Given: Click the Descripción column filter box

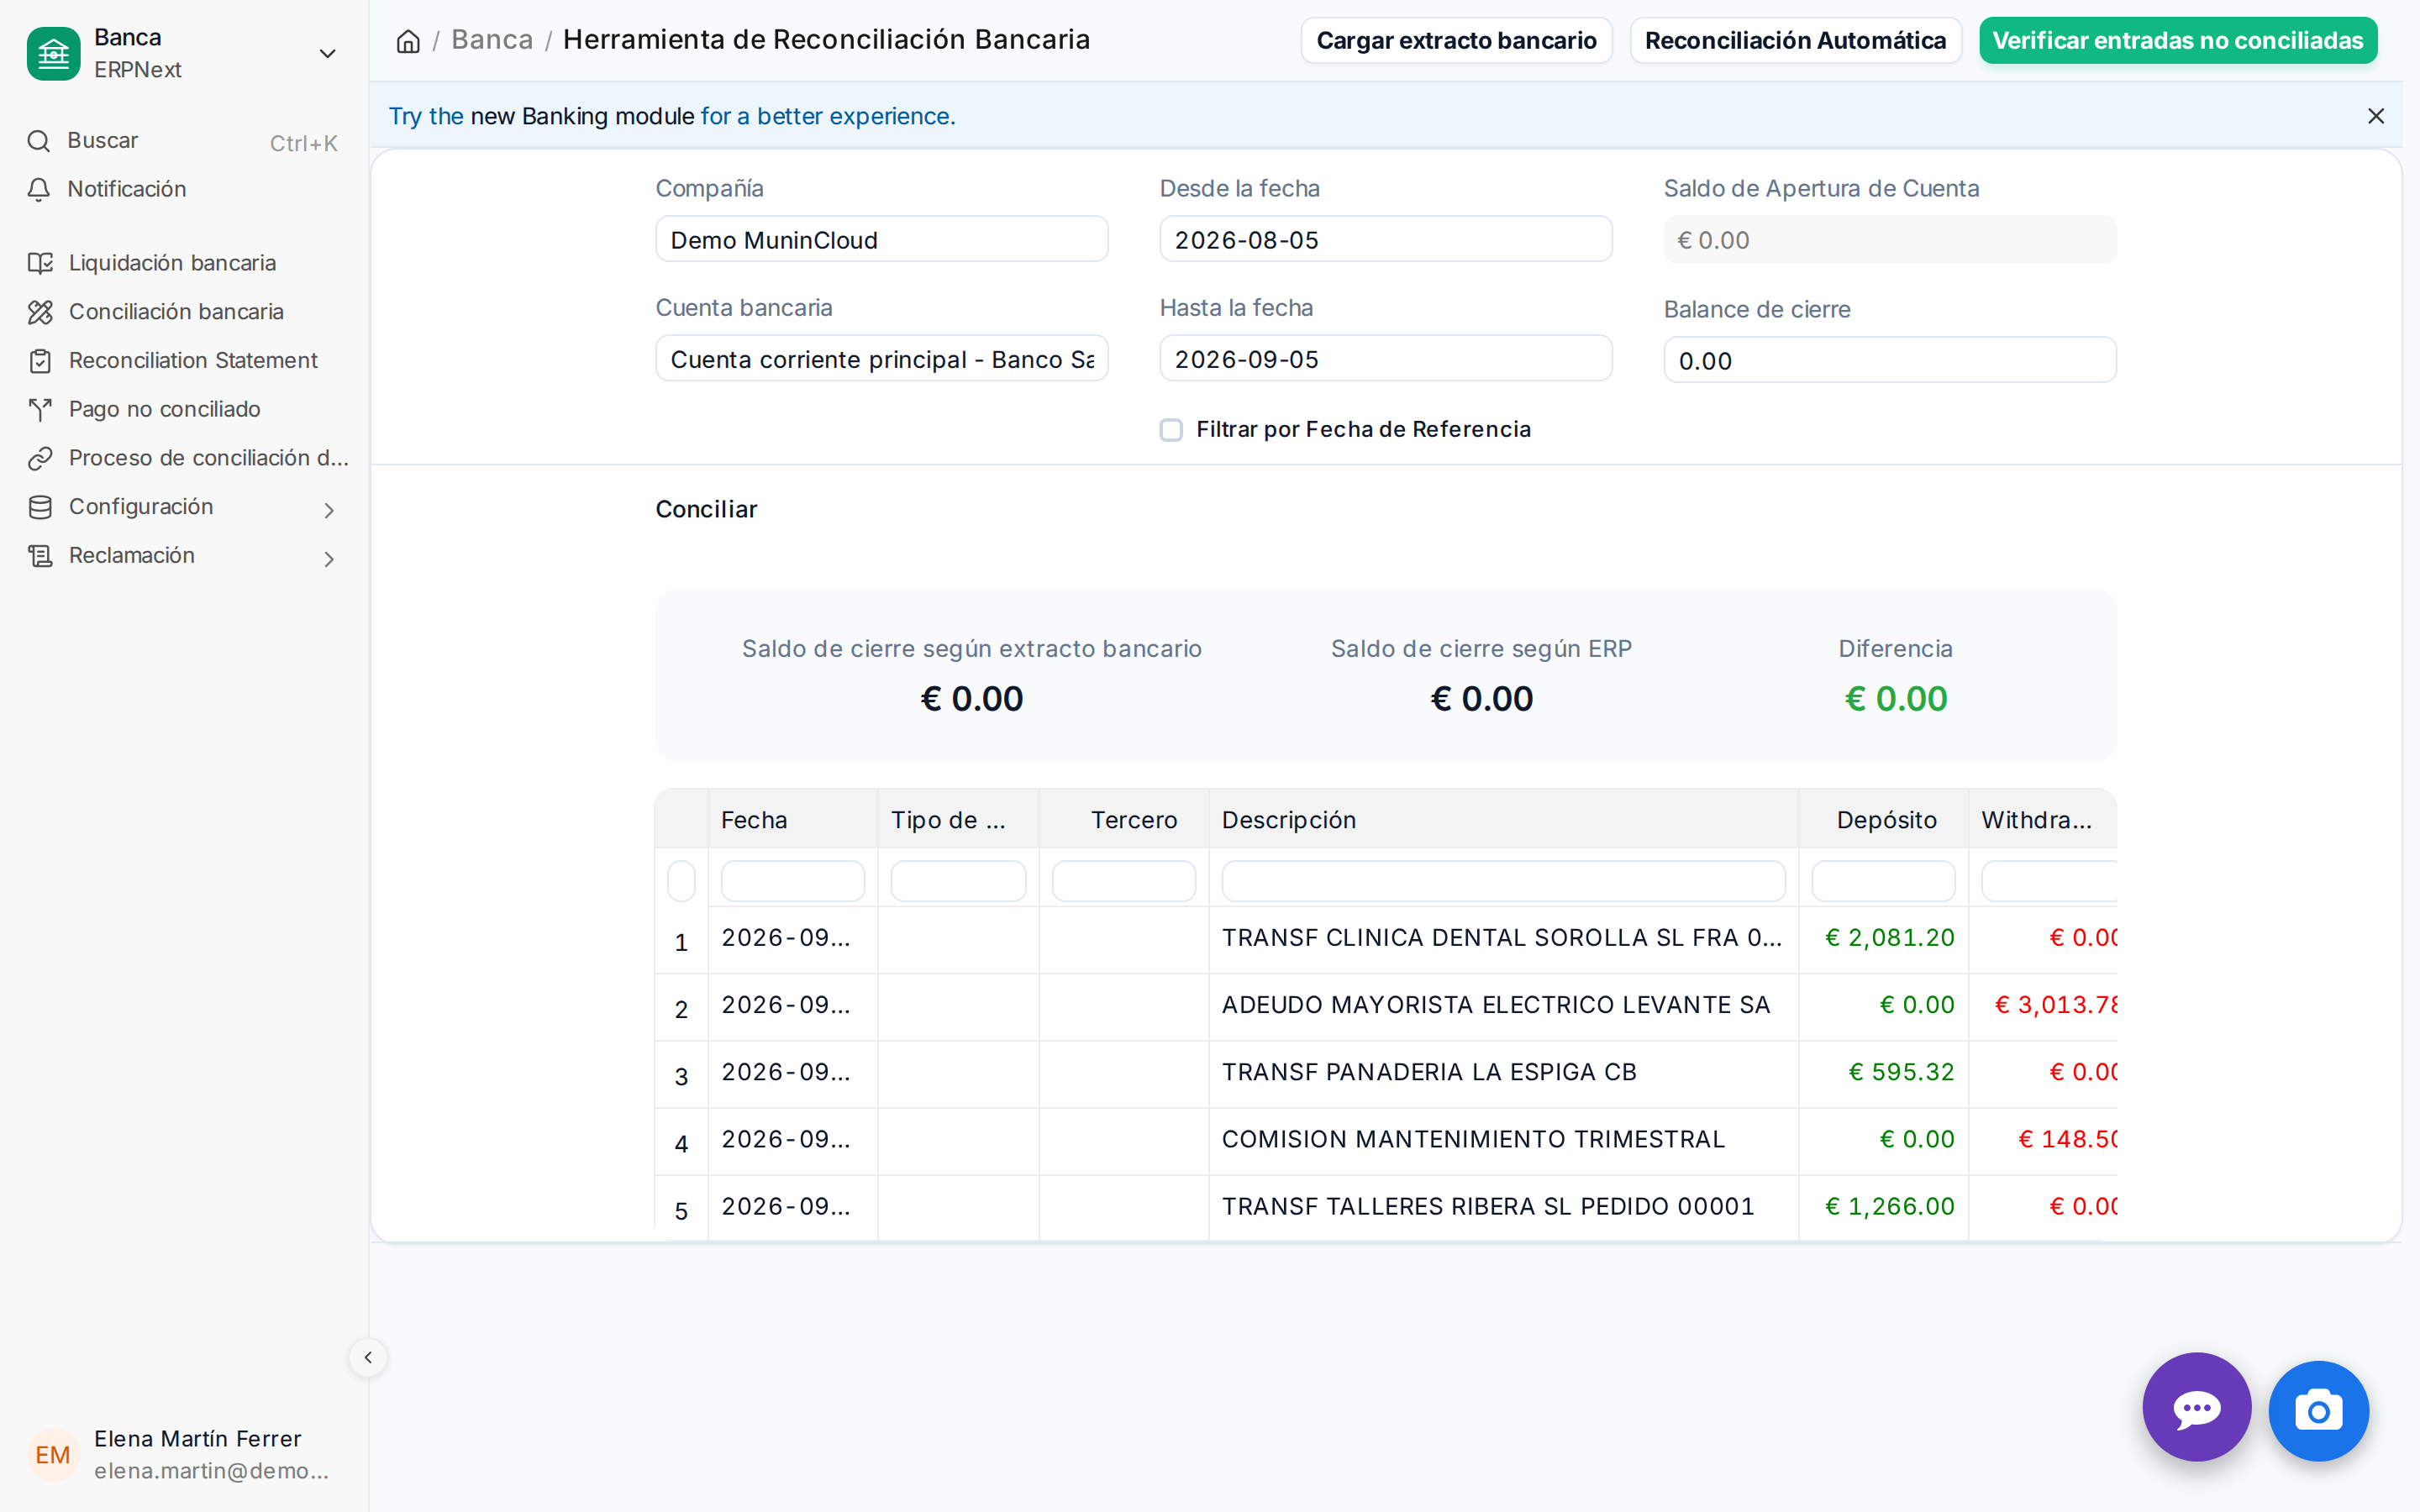Looking at the screenshot, I should [1503, 881].
